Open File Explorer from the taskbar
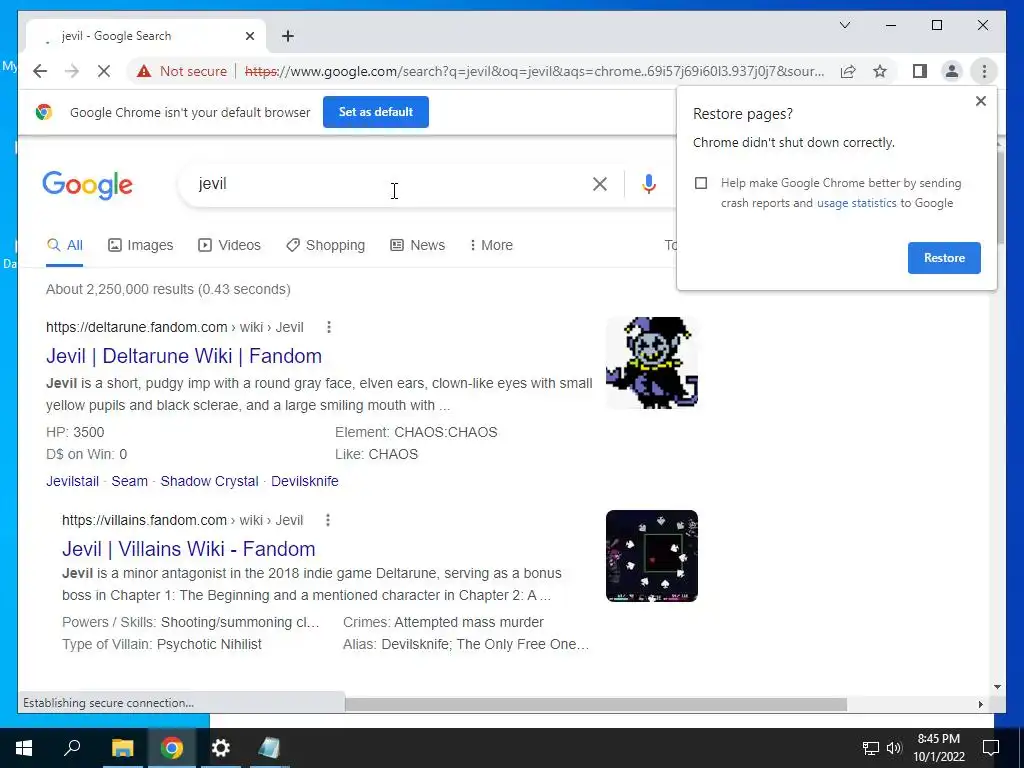Screen dimensions: 1024x768 tap(122, 748)
